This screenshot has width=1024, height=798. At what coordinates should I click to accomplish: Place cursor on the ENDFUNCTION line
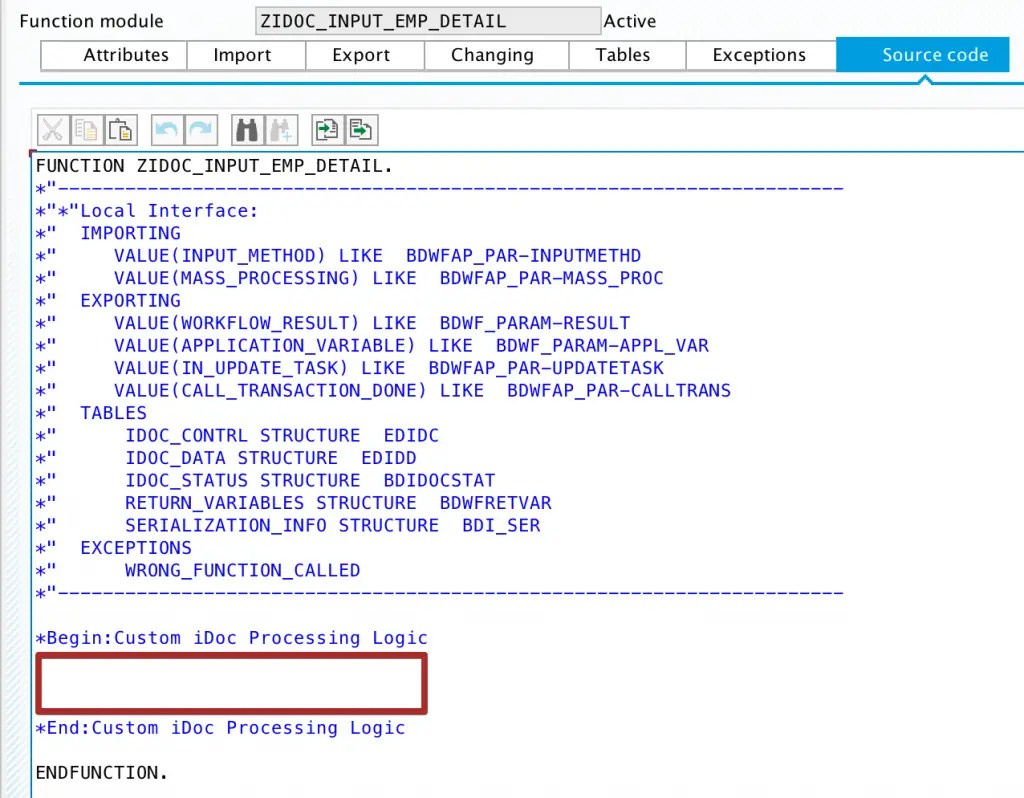(101, 772)
